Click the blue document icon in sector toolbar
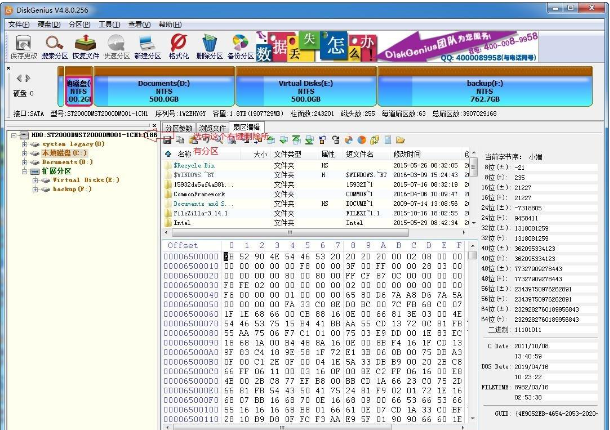 point(388,140)
